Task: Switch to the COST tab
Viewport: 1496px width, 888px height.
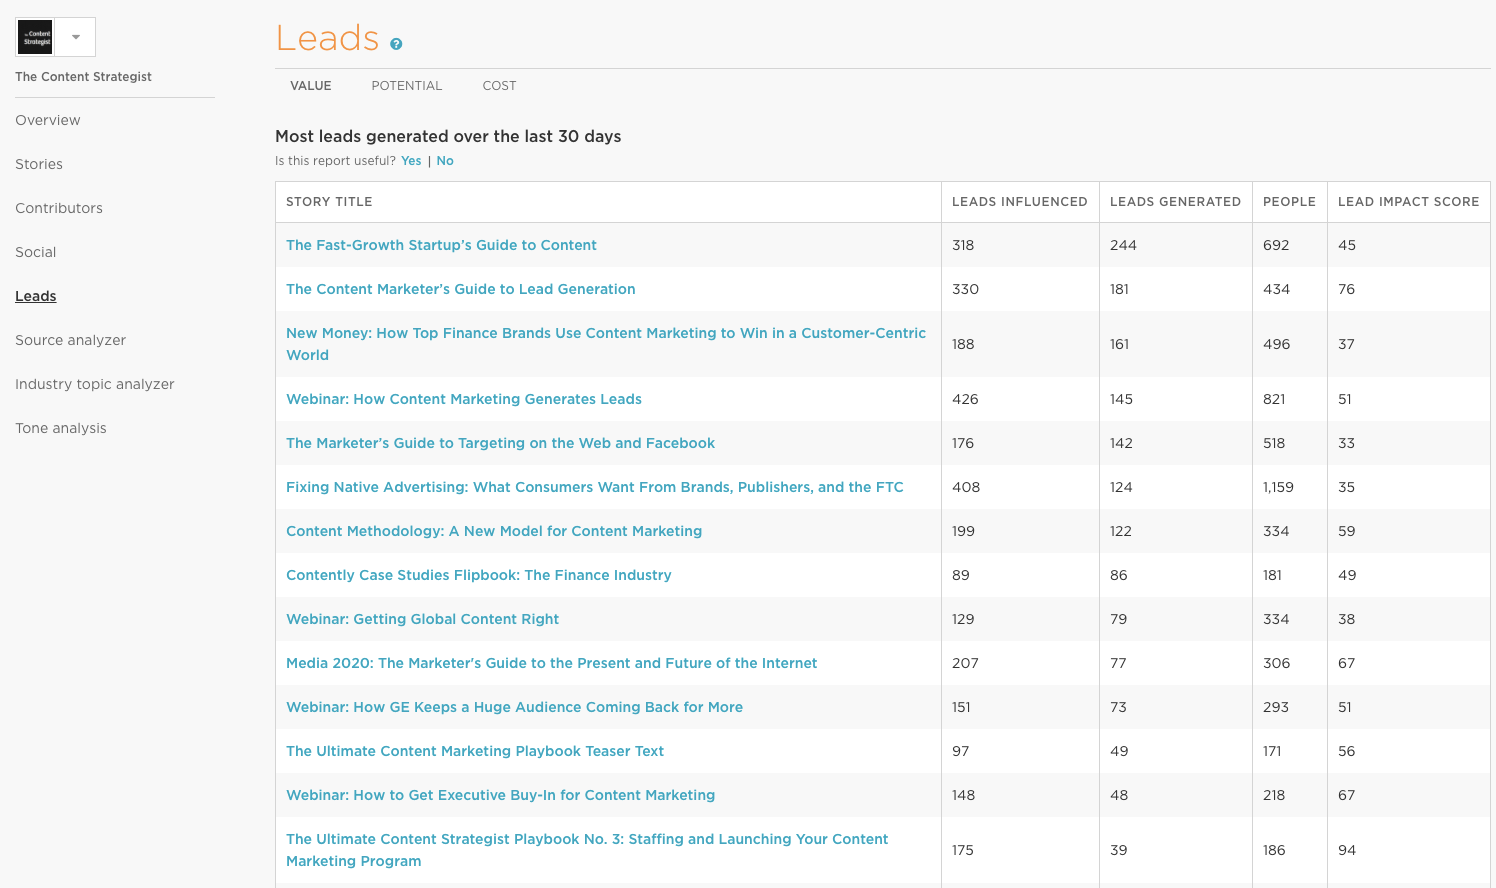Action: [499, 86]
